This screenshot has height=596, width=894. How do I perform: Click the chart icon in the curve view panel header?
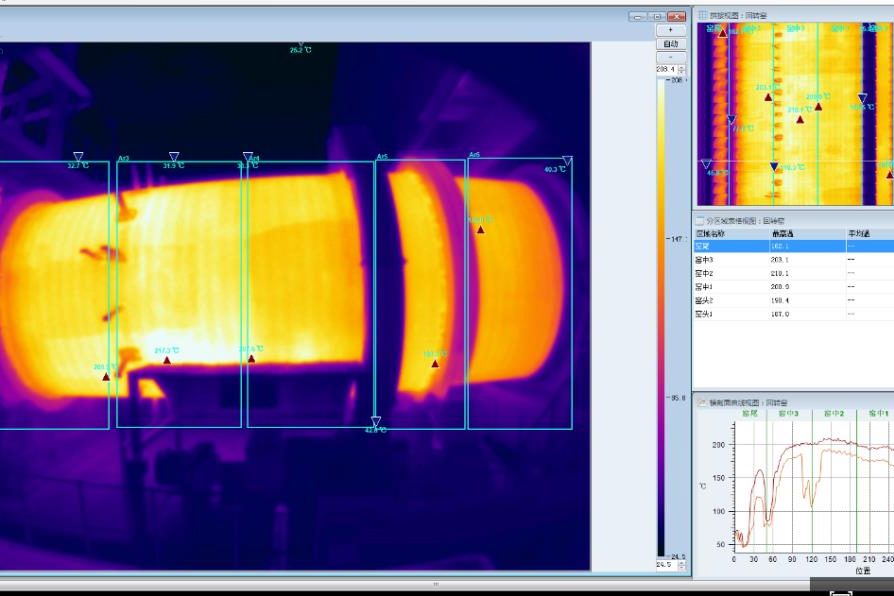pyautogui.click(x=701, y=402)
